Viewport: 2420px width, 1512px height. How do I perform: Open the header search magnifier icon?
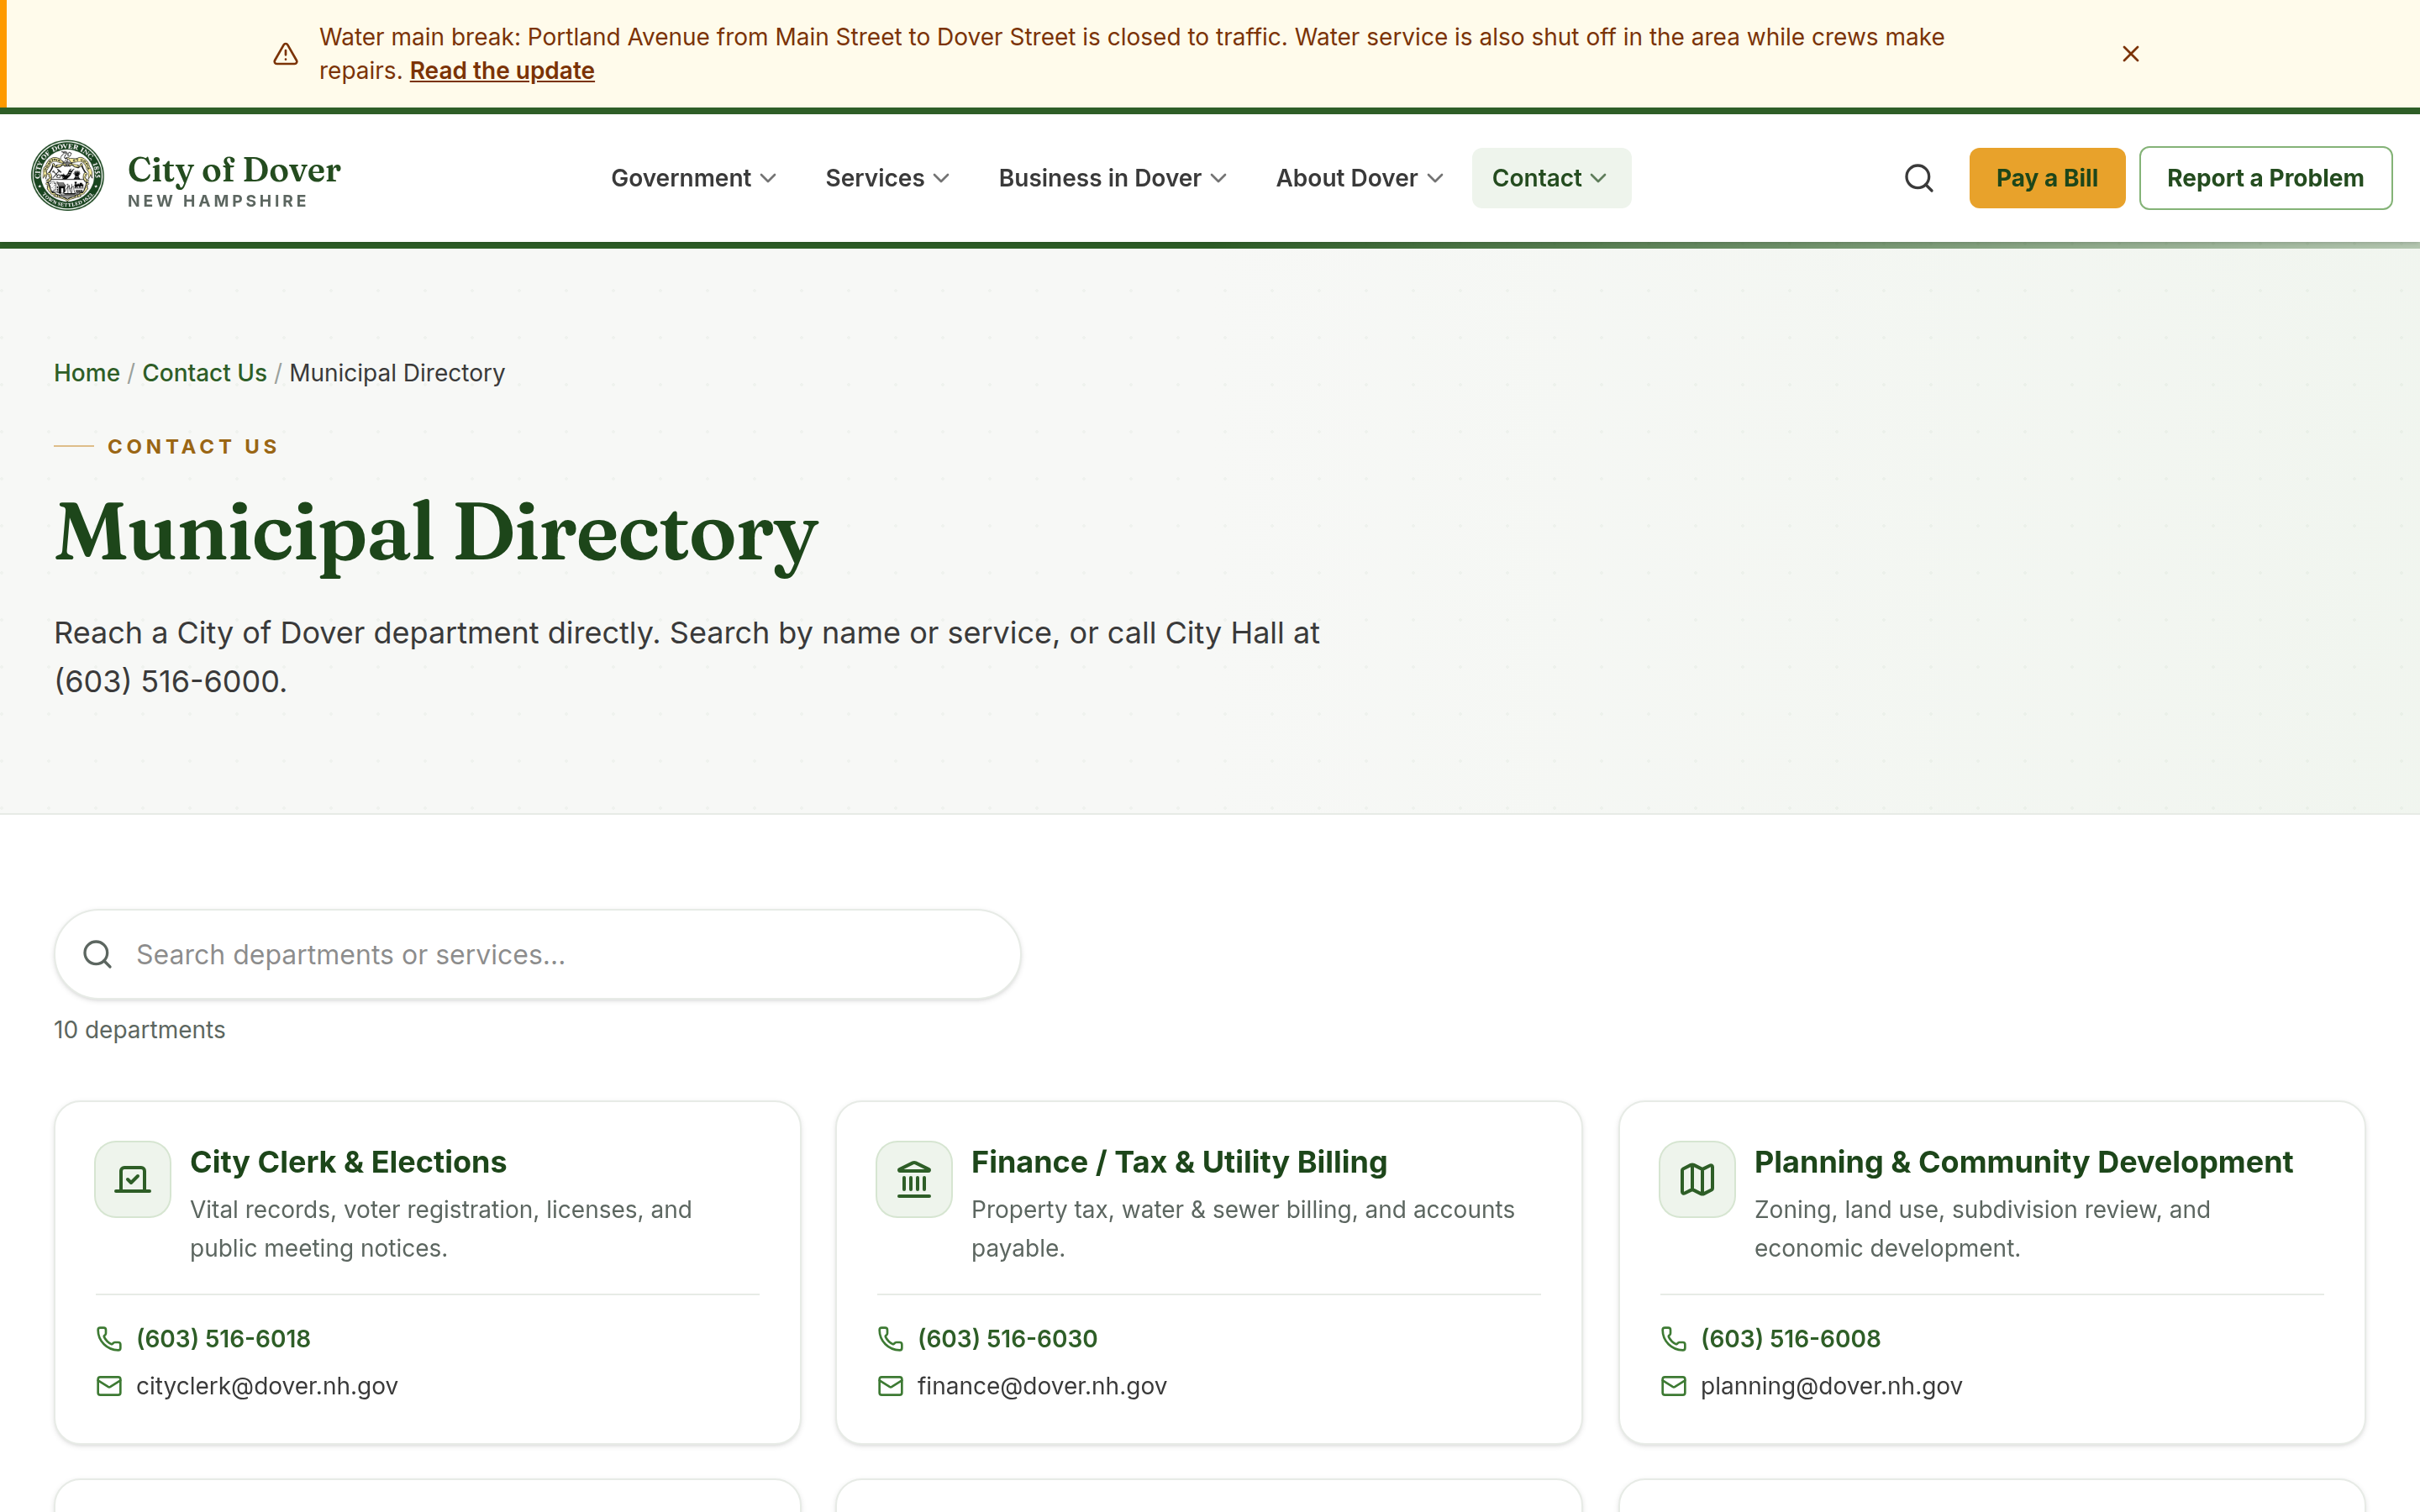(1918, 178)
